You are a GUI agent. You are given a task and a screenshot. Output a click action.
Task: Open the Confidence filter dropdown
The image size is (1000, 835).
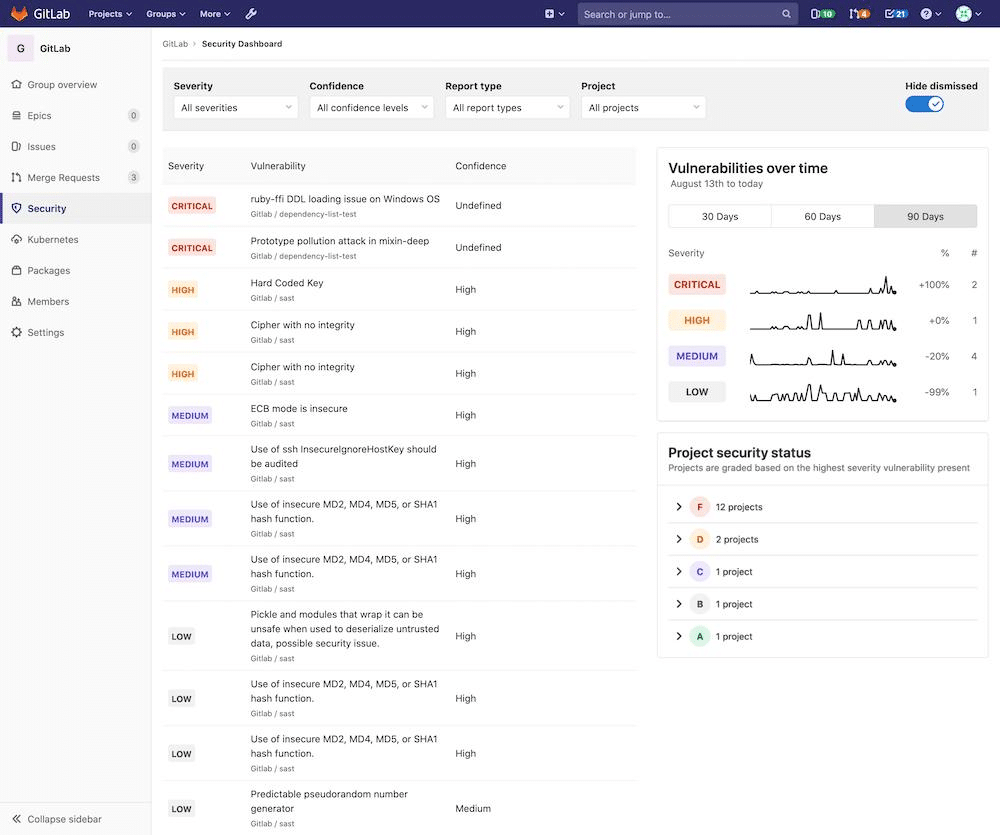[371, 108]
